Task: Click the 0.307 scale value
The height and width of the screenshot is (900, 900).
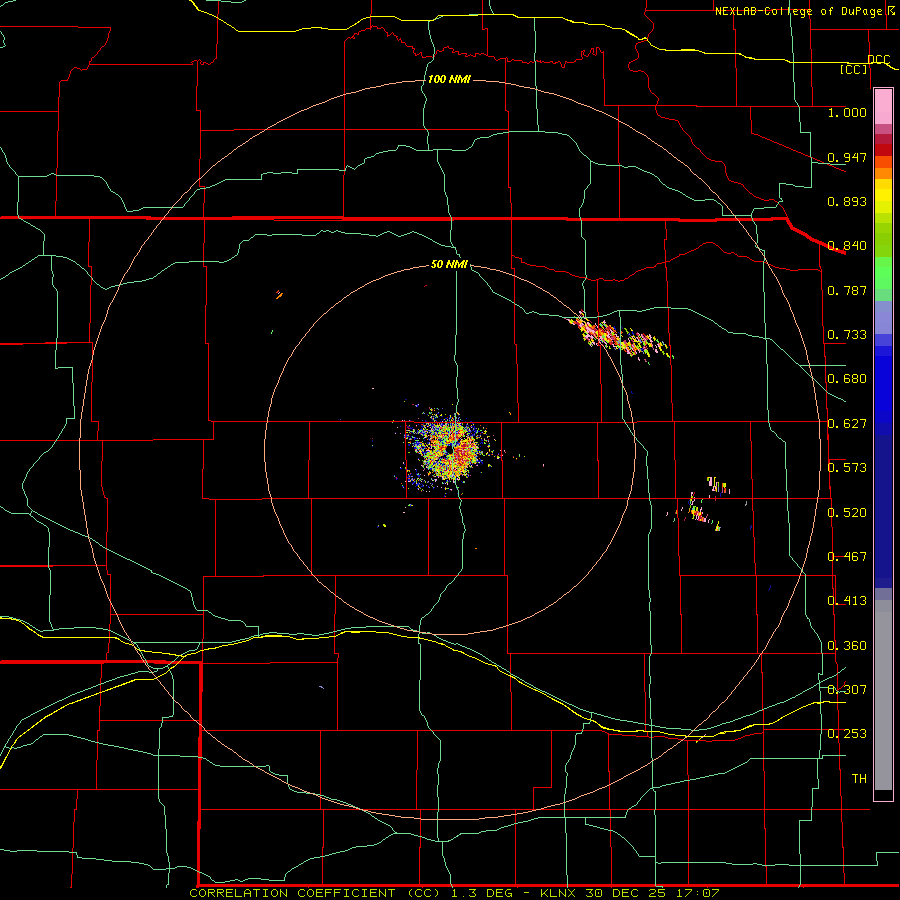Action: 847,689
